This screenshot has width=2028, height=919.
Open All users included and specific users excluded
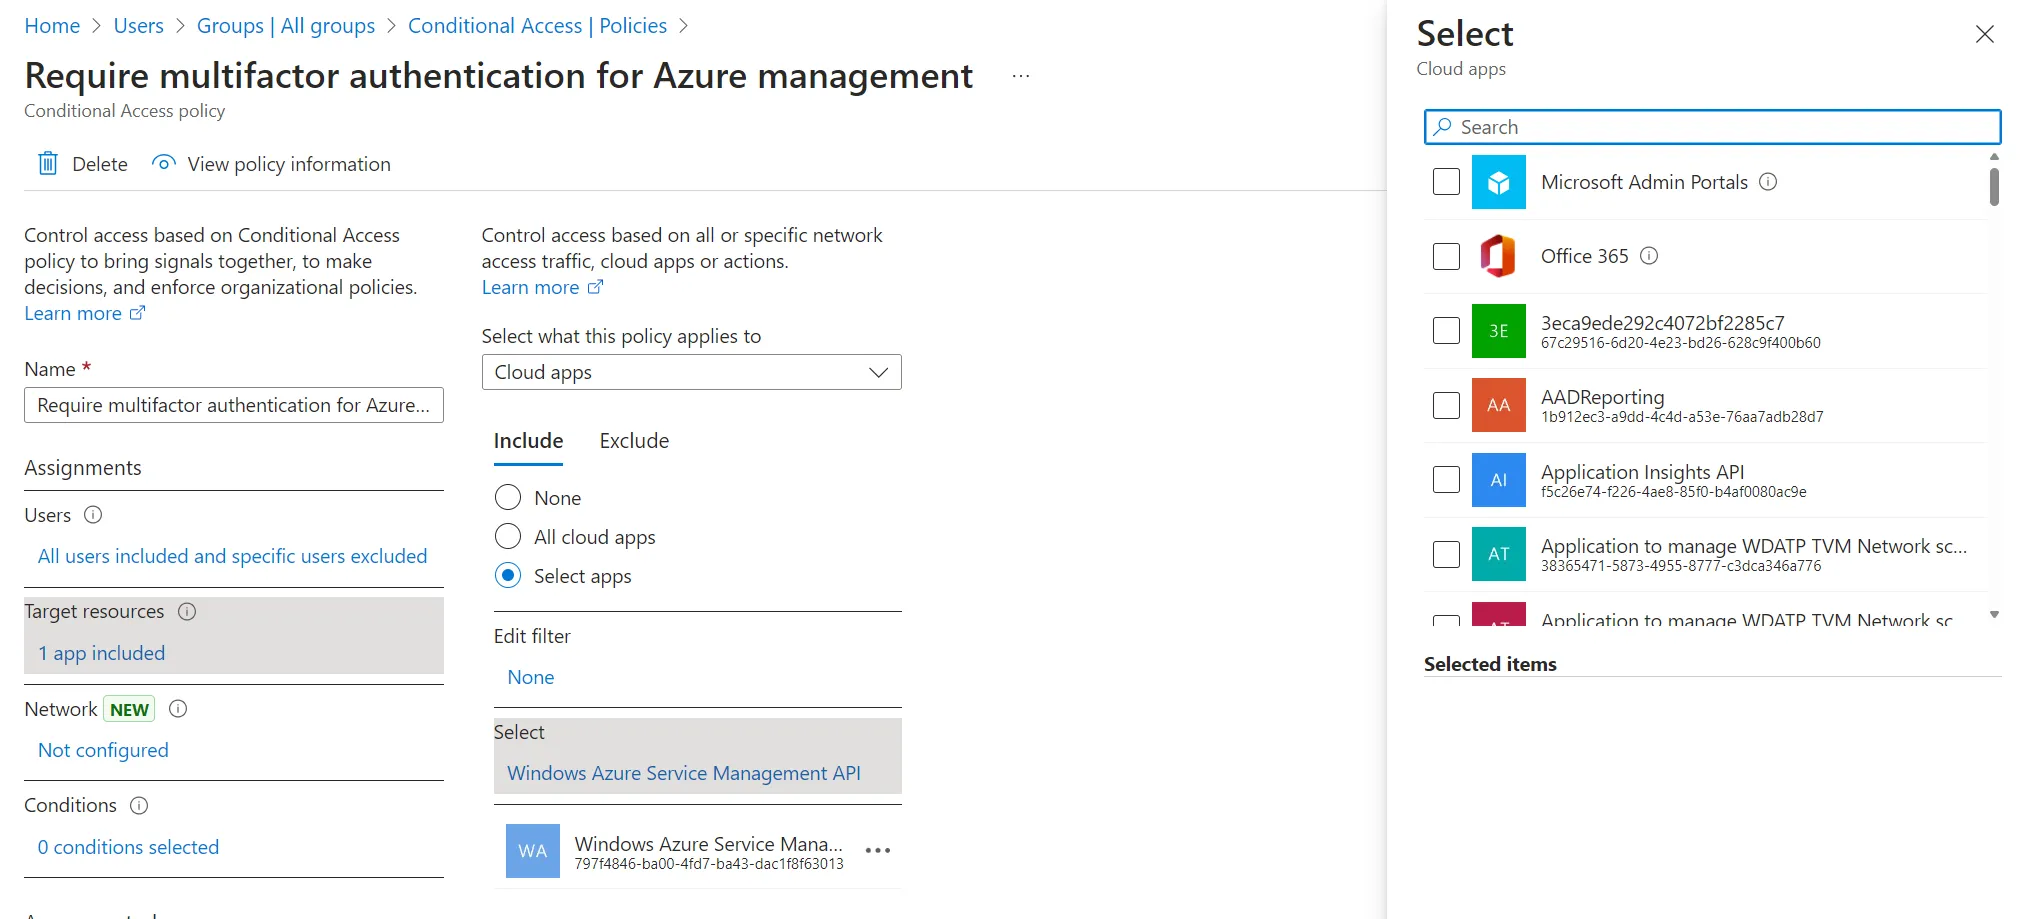tap(232, 556)
